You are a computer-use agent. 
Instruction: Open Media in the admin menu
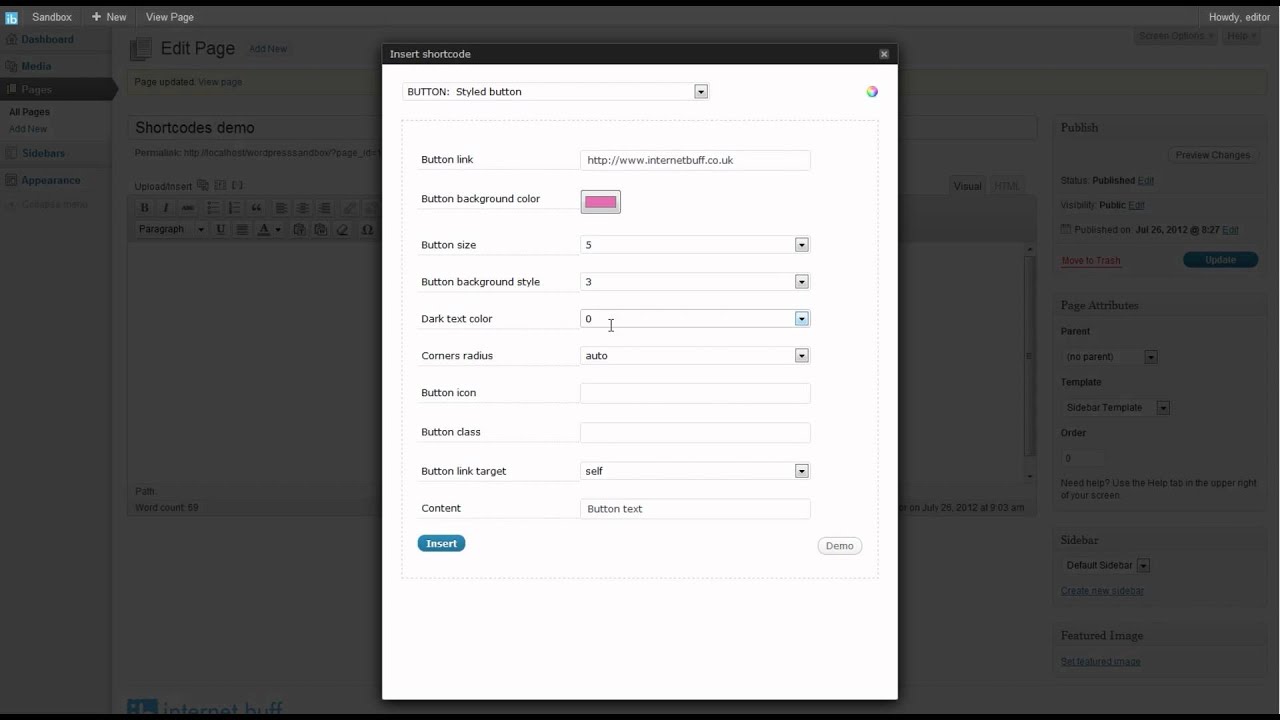(x=36, y=66)
